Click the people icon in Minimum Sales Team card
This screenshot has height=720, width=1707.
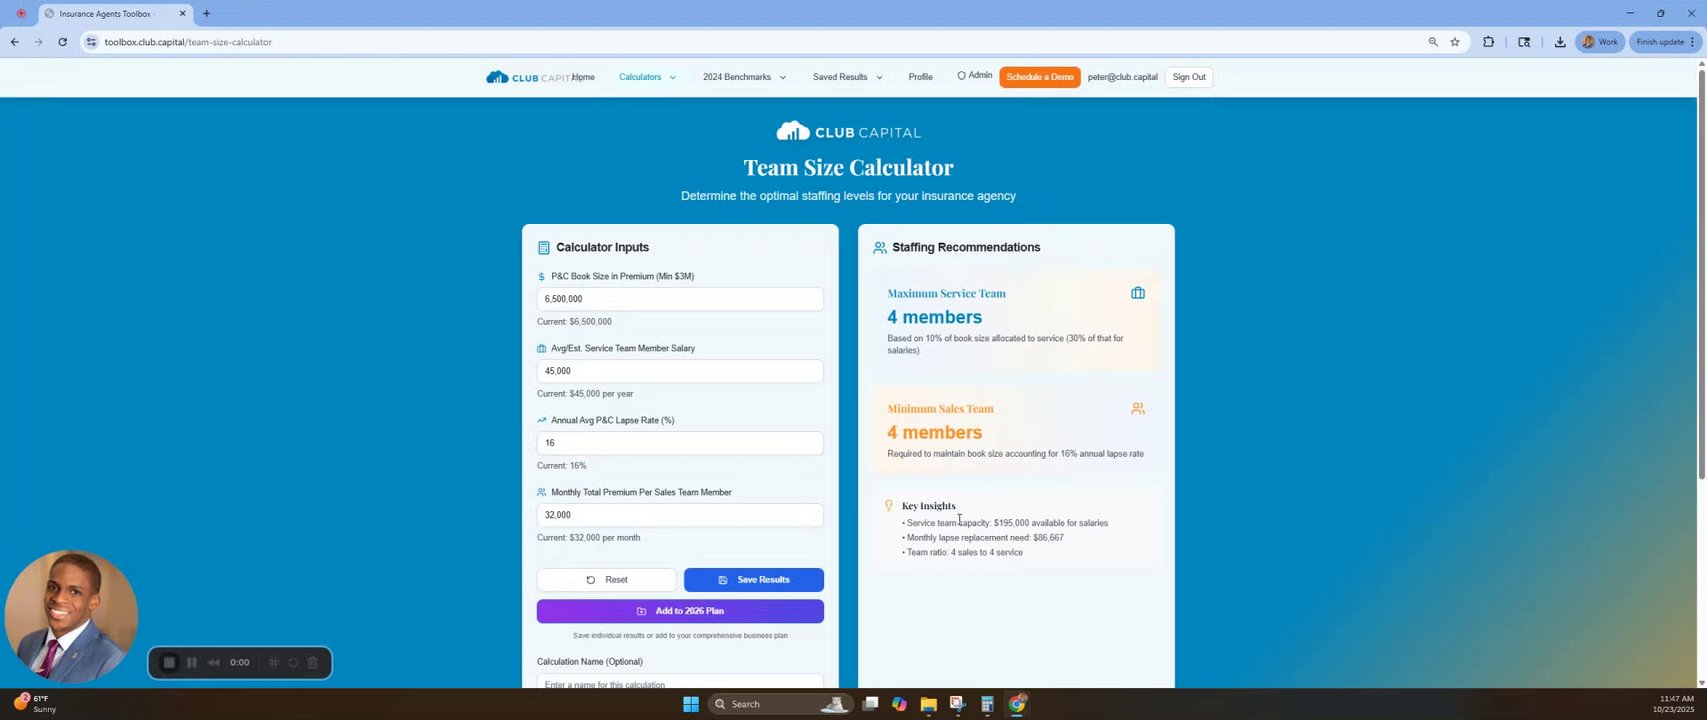1138,408
